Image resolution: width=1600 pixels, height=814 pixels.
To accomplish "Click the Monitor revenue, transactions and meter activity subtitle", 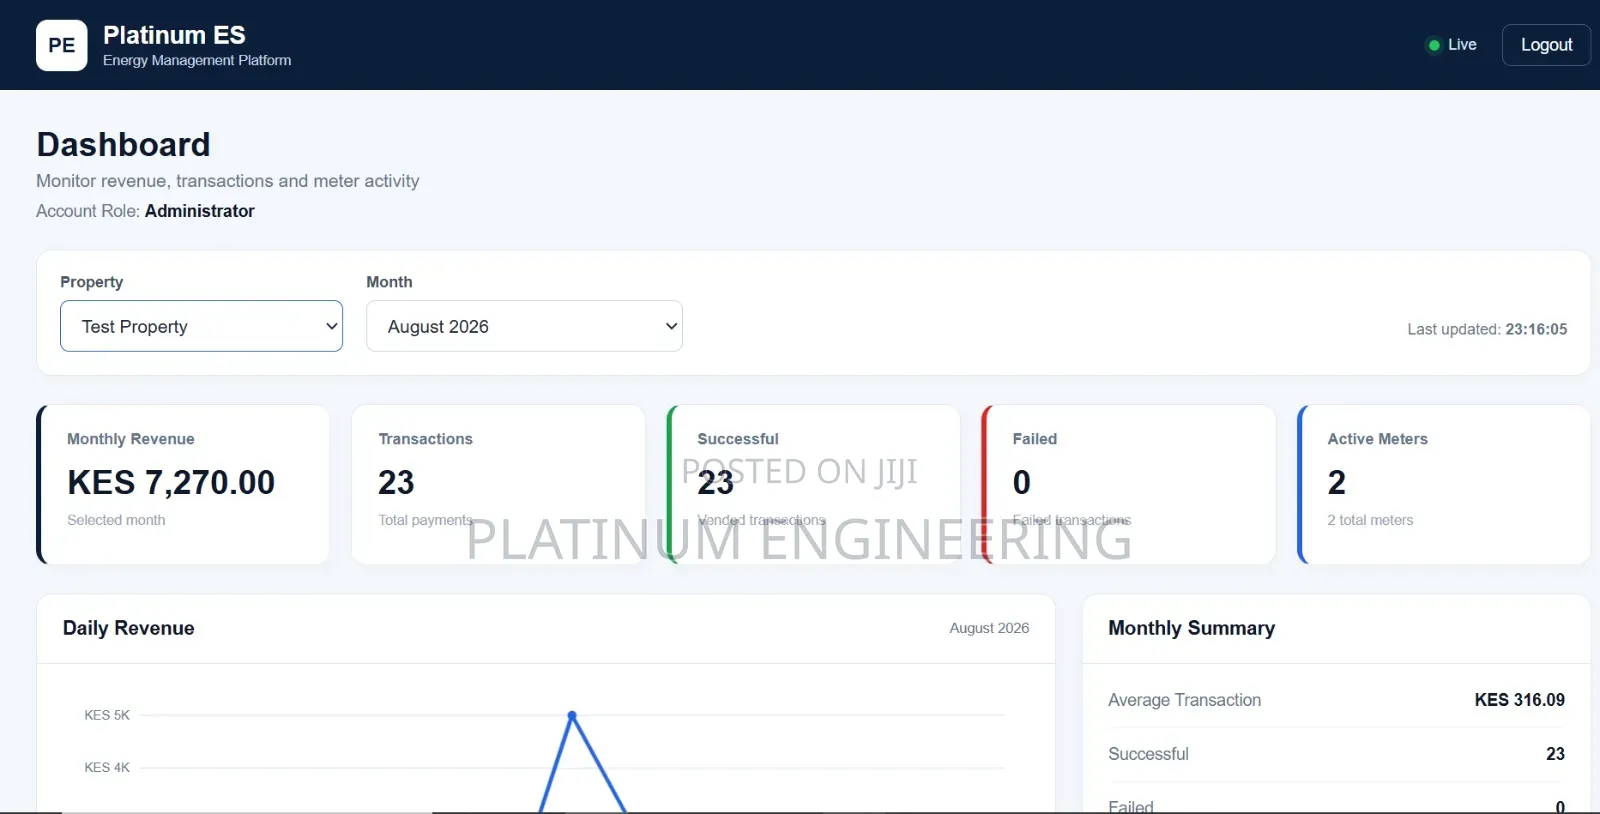I will coord(228,181).
